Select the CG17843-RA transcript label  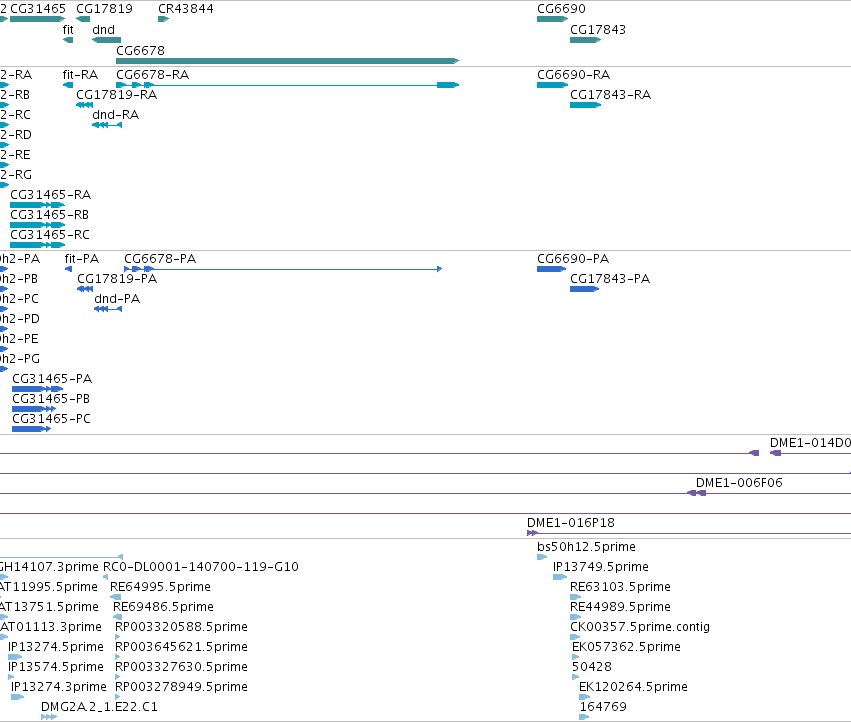[610, 94]
